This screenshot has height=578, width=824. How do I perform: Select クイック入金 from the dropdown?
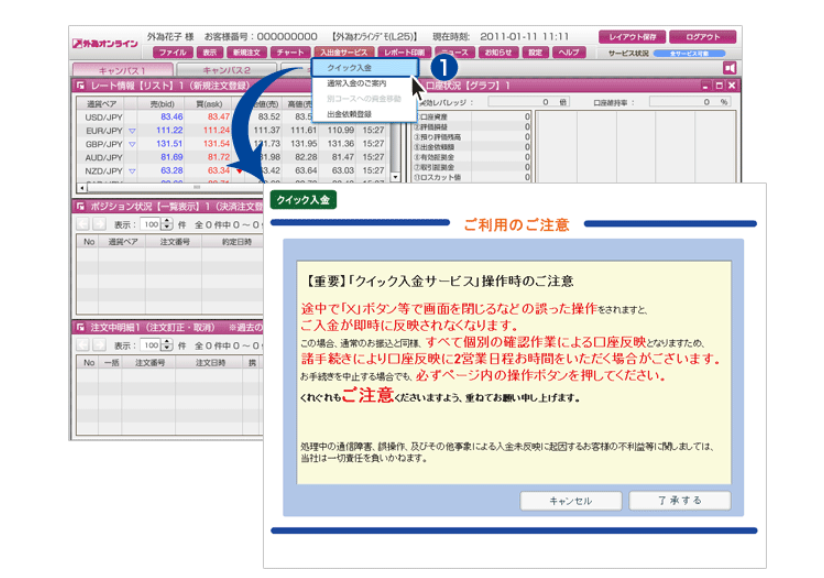349,67
